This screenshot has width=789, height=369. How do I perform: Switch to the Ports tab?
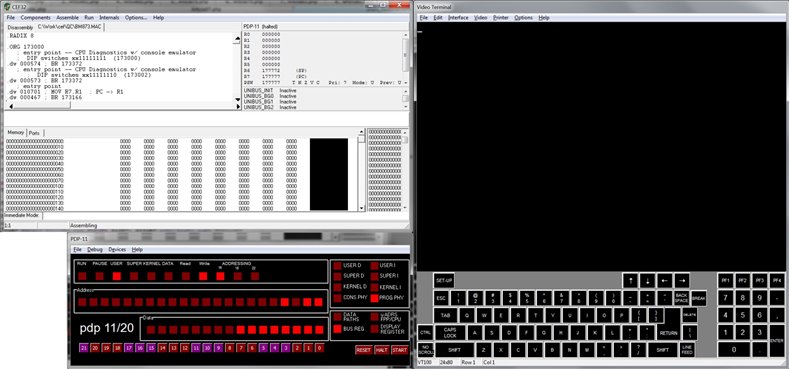pyautogui.click(x=34, y=133)
